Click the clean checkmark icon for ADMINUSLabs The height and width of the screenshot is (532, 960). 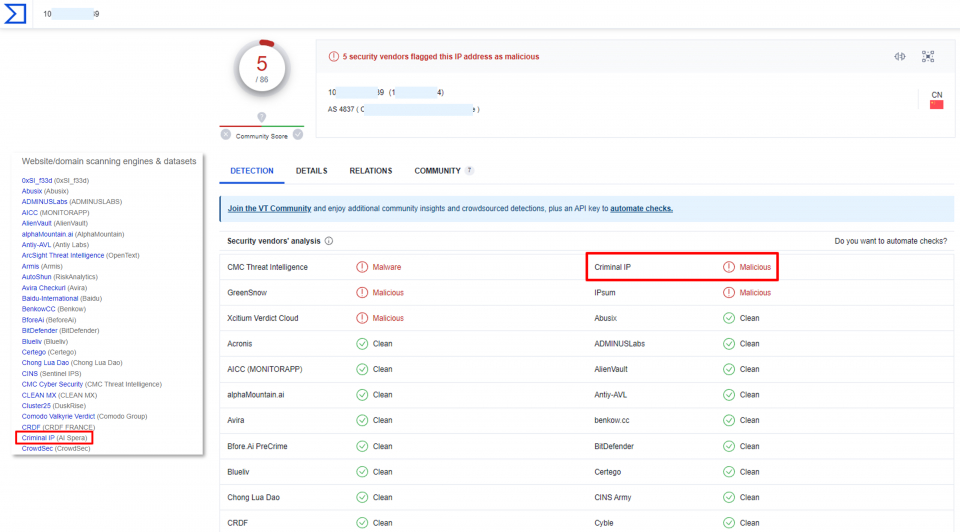tap(729, 343)
